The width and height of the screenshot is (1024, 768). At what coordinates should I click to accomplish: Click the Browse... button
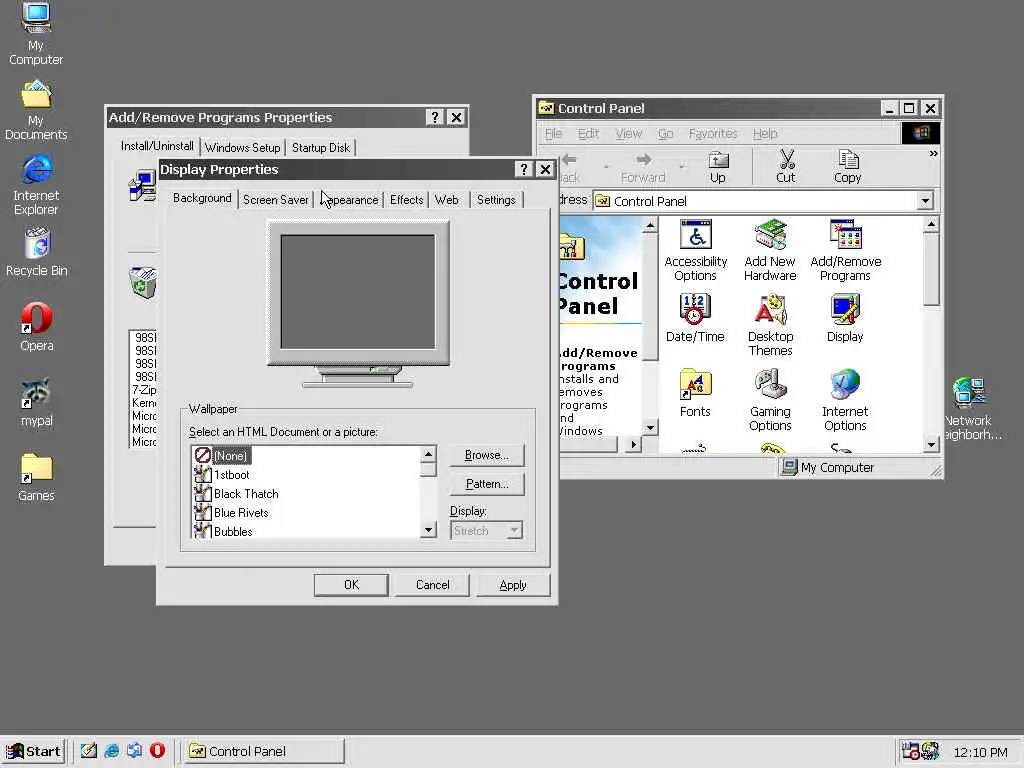tap(487, 455)
